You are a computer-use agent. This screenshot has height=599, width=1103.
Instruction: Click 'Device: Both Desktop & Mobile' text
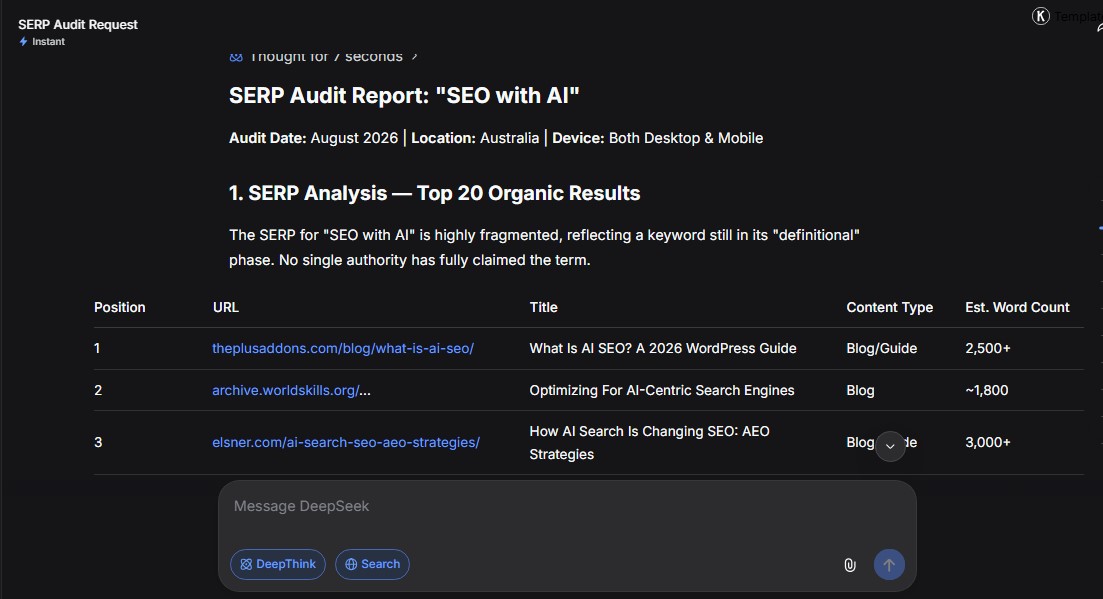(x=657, y=138)
